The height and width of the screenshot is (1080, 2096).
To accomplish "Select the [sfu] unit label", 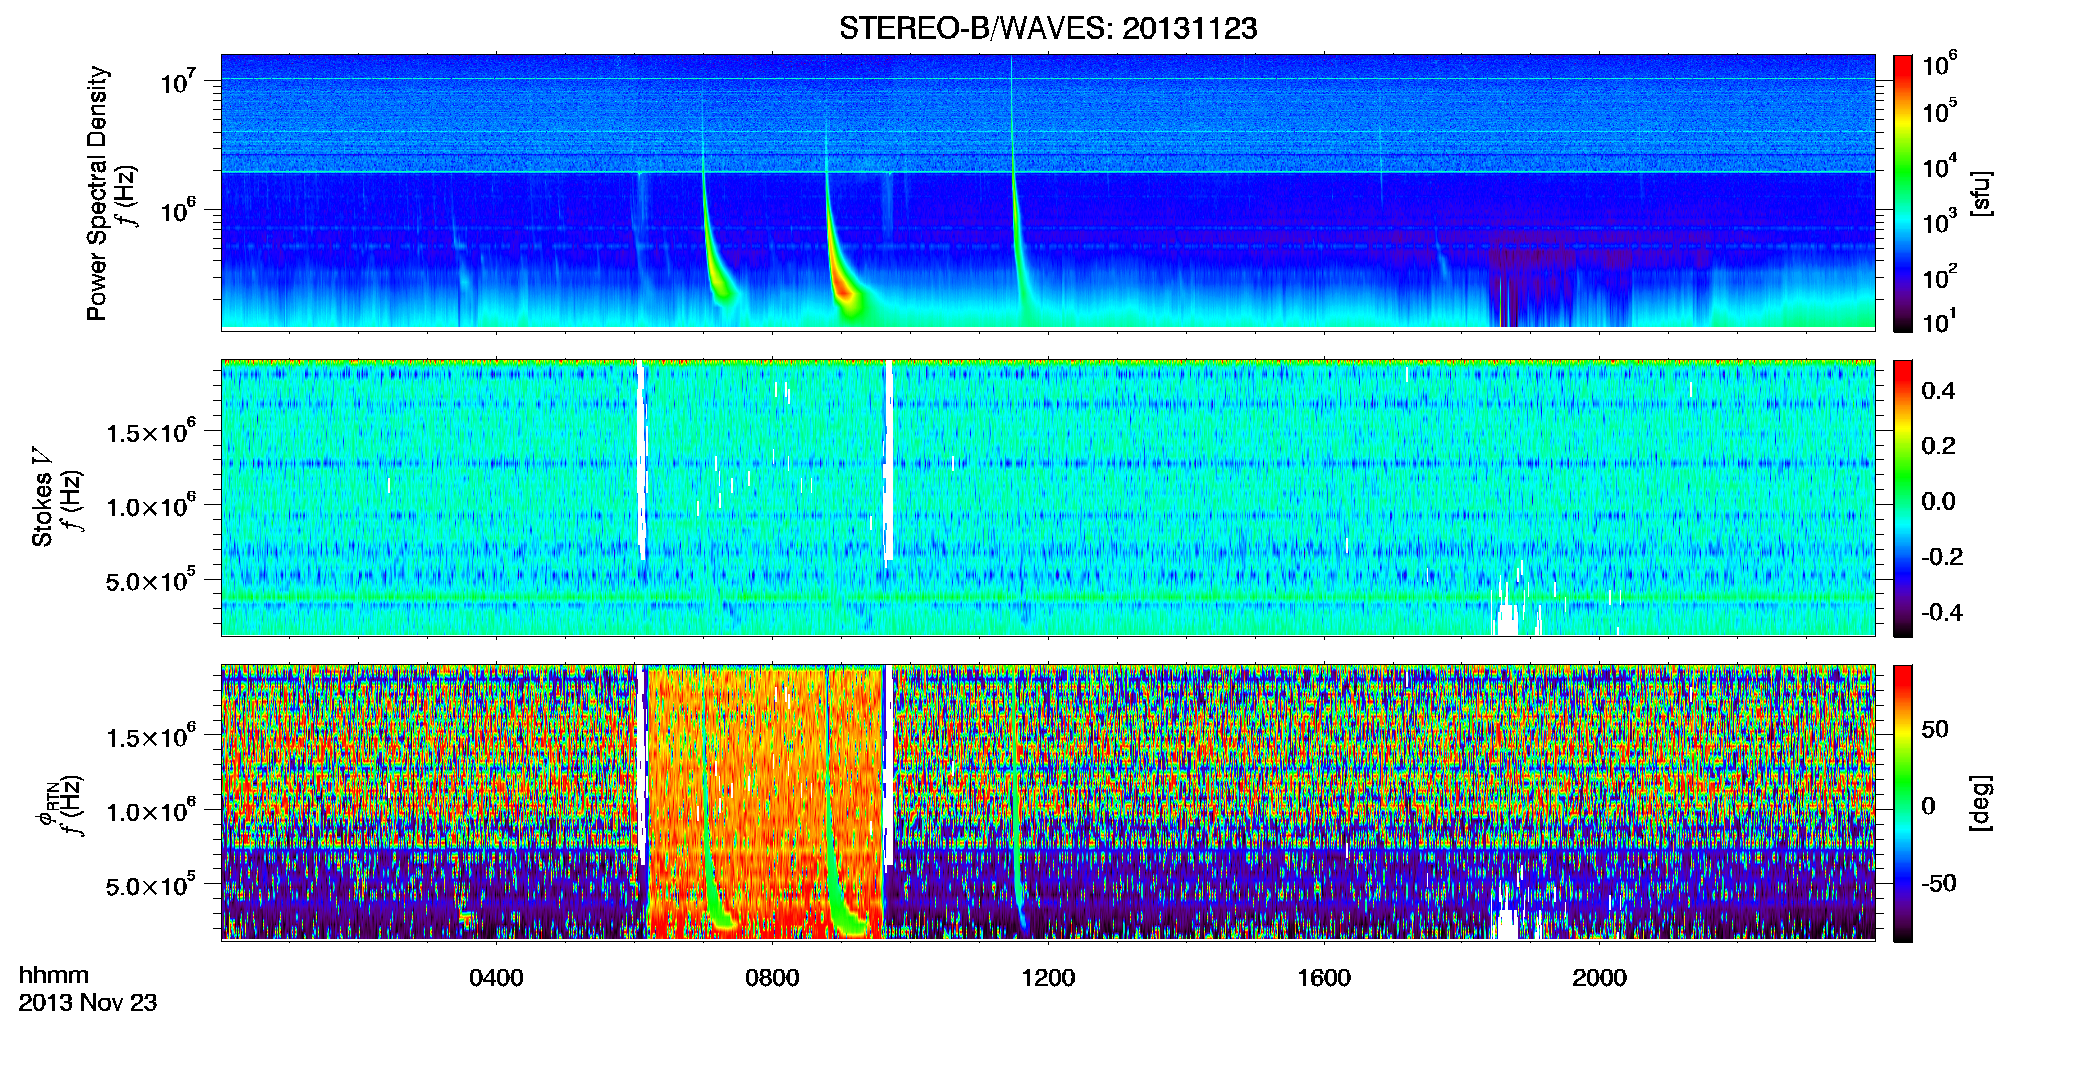I will click(x=1980, y=194).
